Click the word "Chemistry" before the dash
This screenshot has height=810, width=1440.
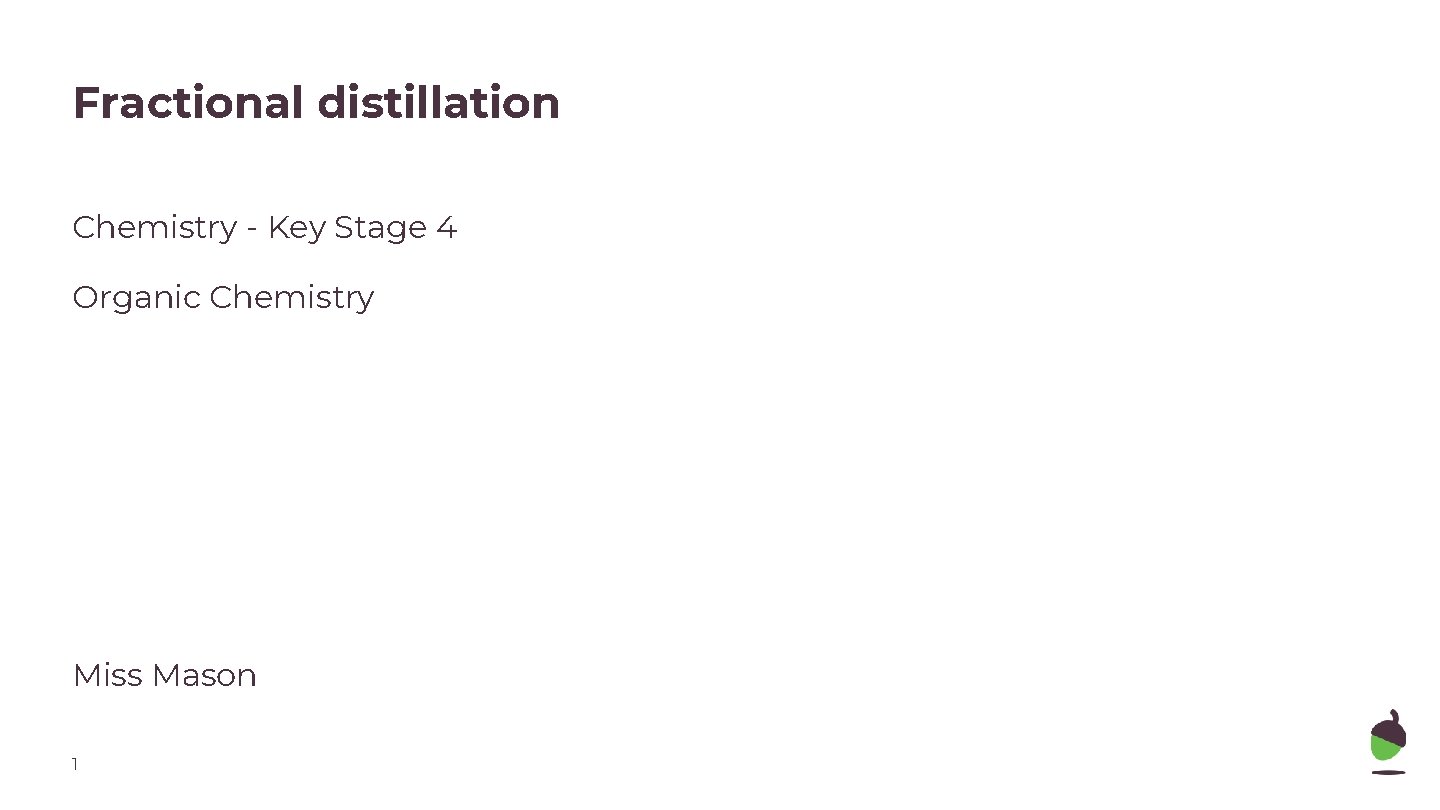pyautogui.click(x=155, y=228)
